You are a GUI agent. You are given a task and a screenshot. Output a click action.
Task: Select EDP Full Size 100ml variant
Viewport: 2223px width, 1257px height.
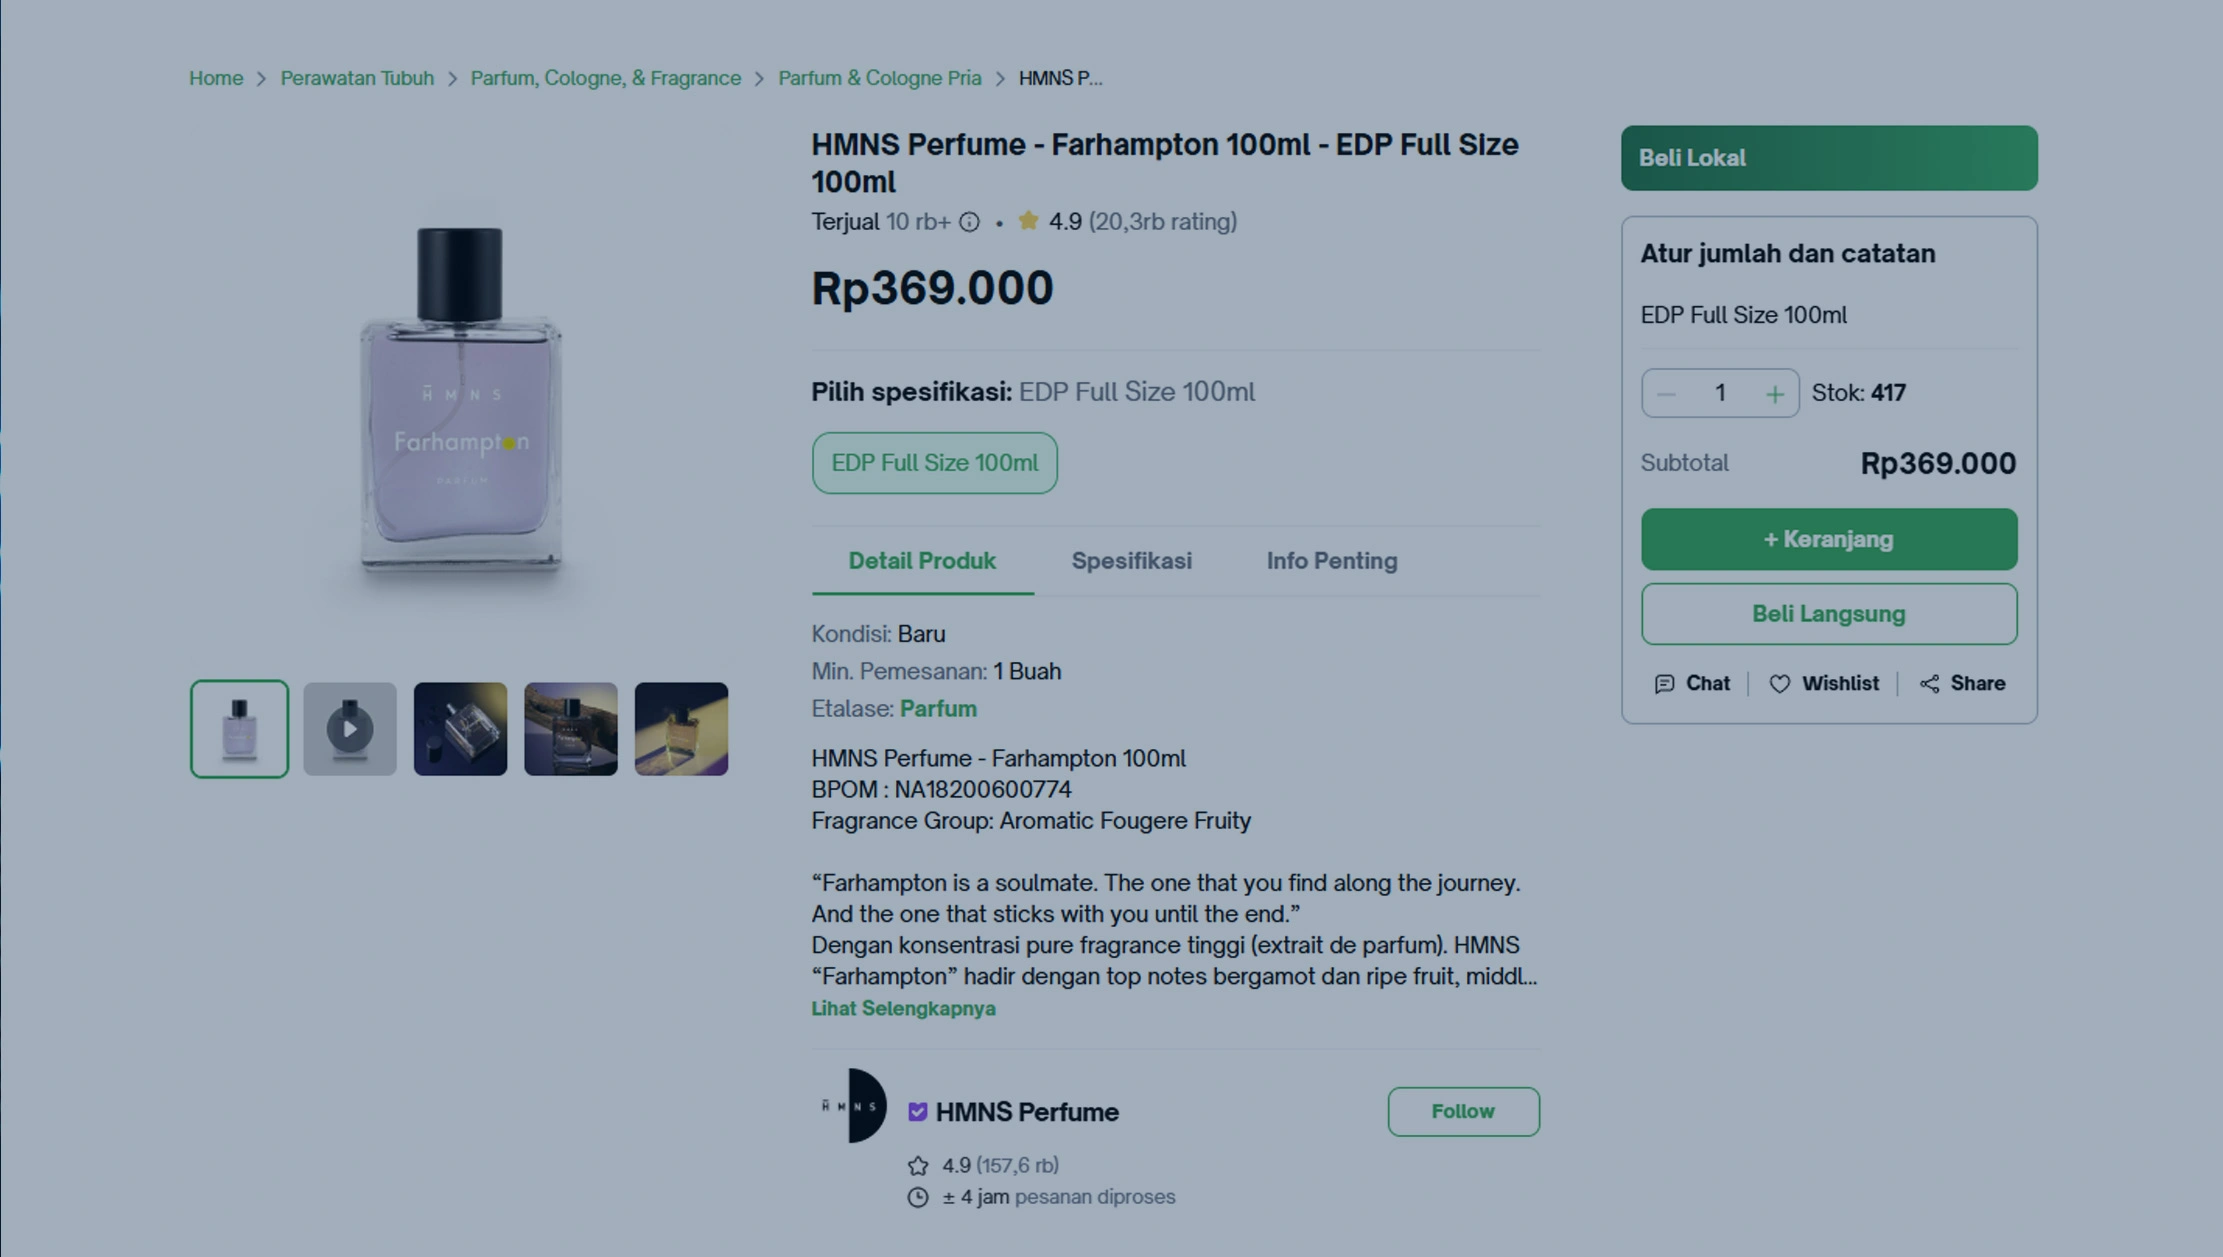(934, 463)
